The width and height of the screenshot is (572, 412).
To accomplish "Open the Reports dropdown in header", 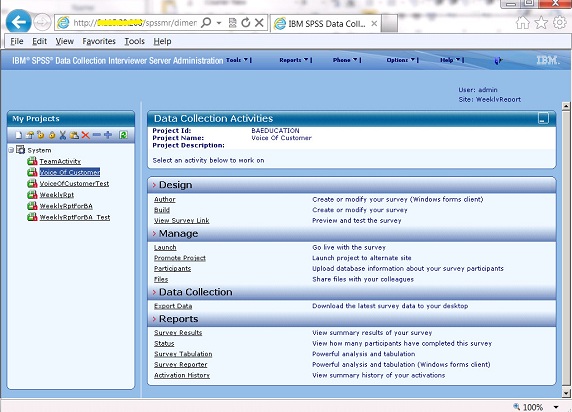I will 294,60.
